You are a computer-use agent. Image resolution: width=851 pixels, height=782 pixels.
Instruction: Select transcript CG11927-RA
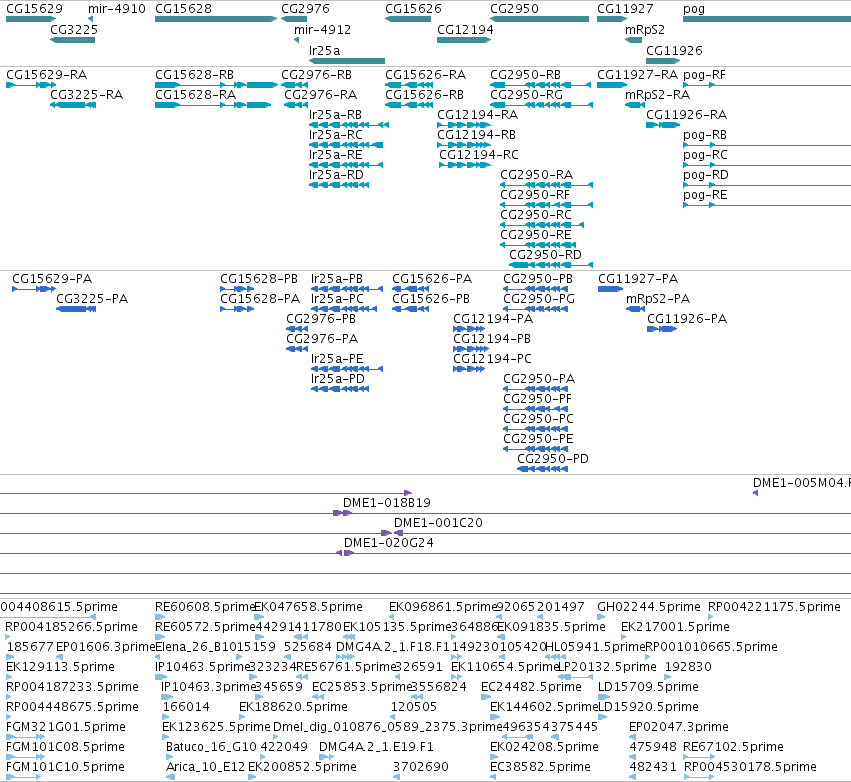612,85
